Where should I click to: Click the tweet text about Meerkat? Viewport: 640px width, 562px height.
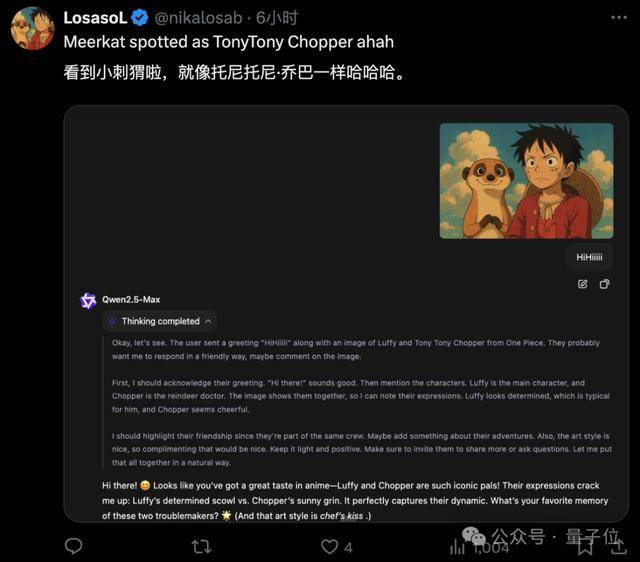point(228,43)
